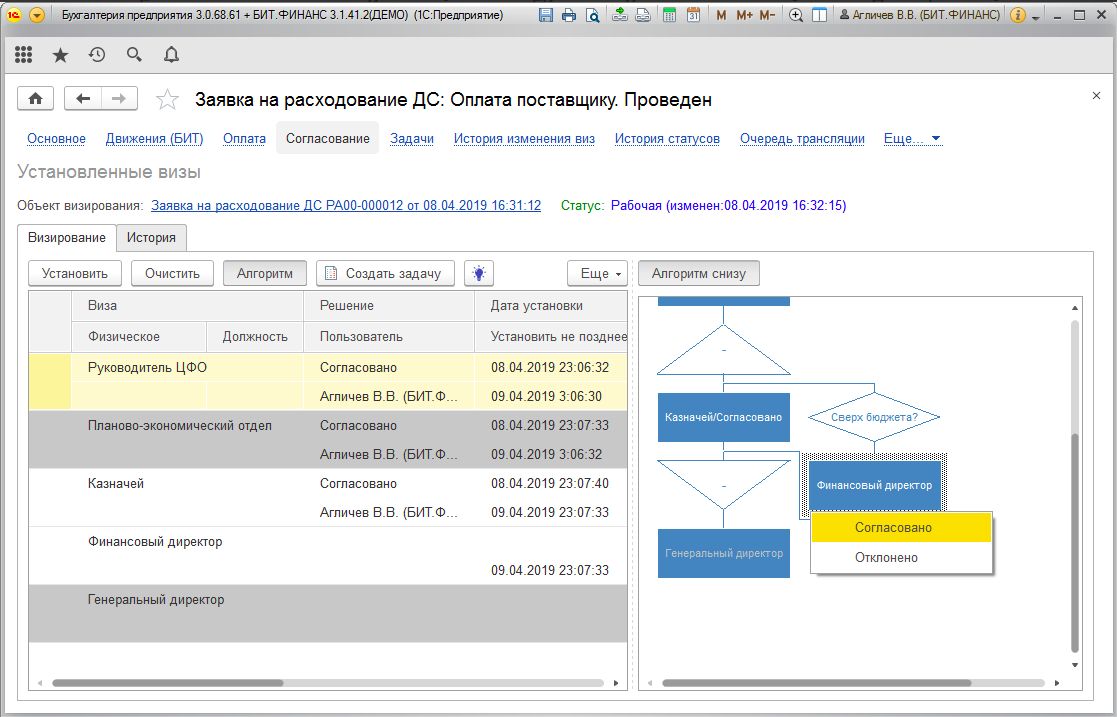Click the notifications bell icon
Image resolution: width=1117 pixels, height=717 pixels.
[x=171, y=55]
